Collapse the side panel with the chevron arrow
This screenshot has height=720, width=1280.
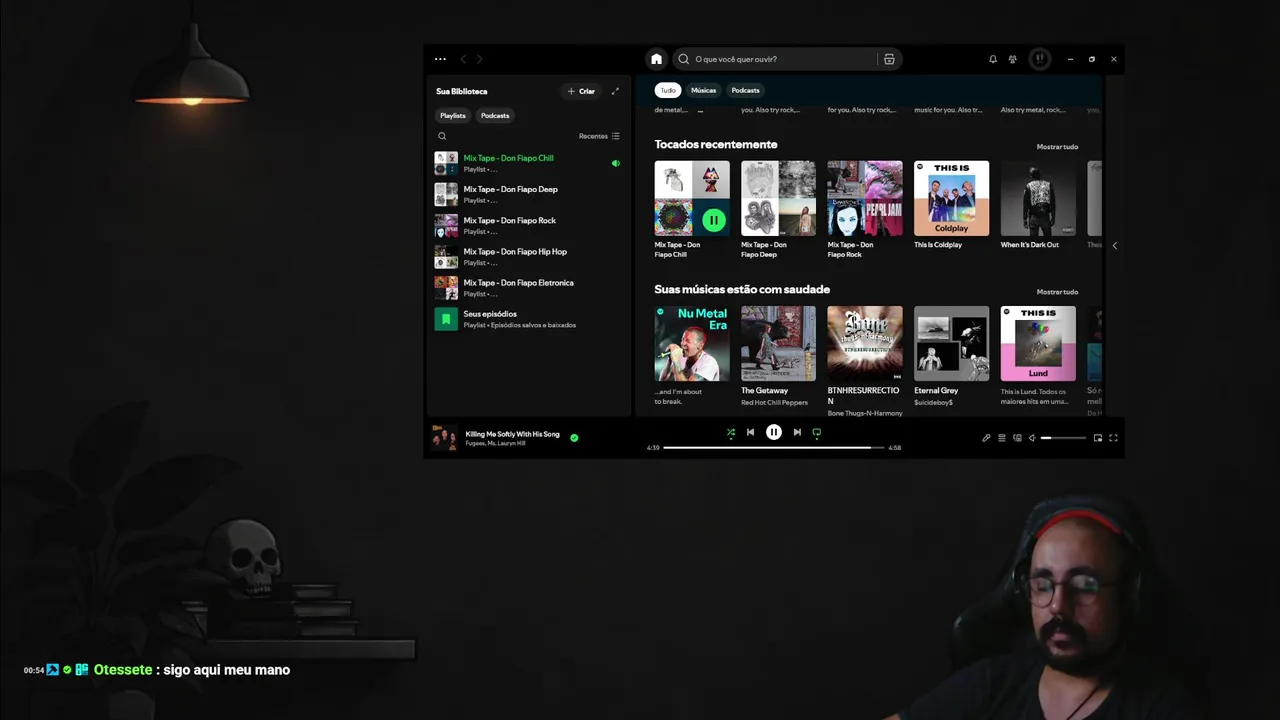1115,245
